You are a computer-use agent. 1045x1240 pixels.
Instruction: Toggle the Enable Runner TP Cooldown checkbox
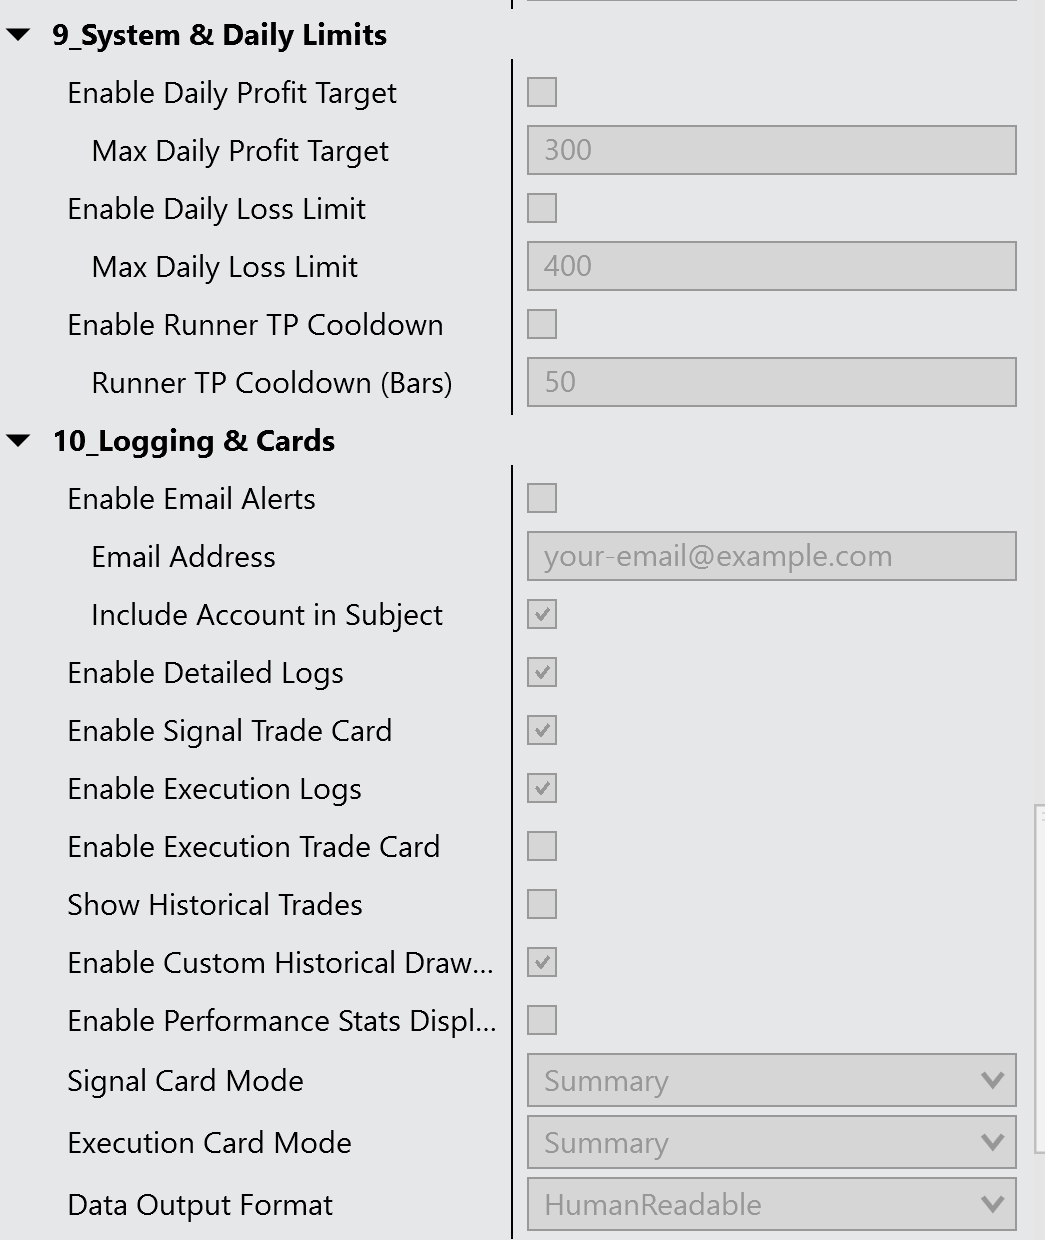(x=542, y=325)
